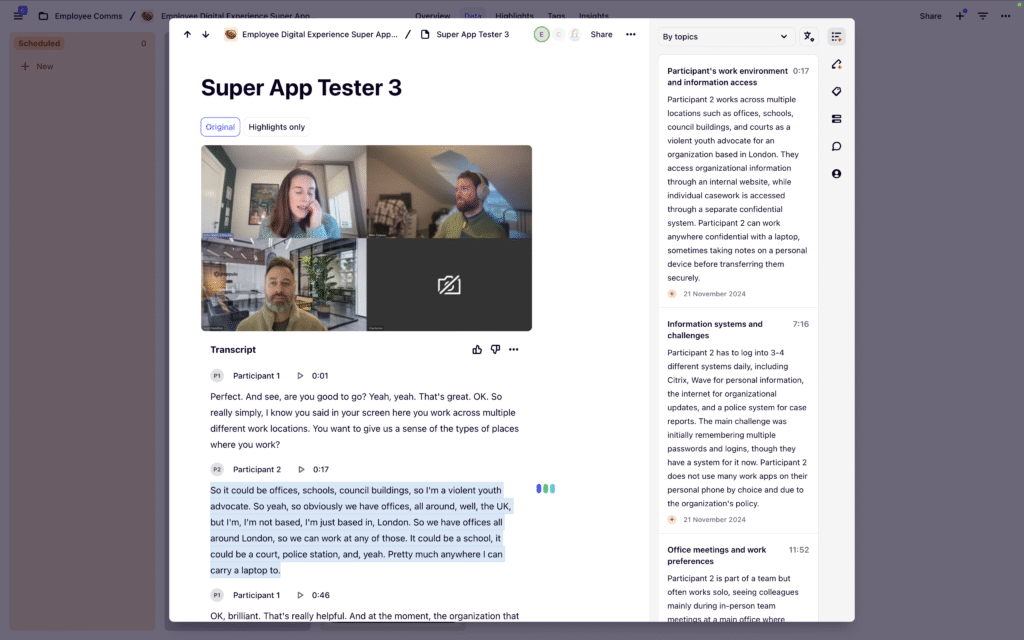Switch transcript view to Original

pos(220,127)
